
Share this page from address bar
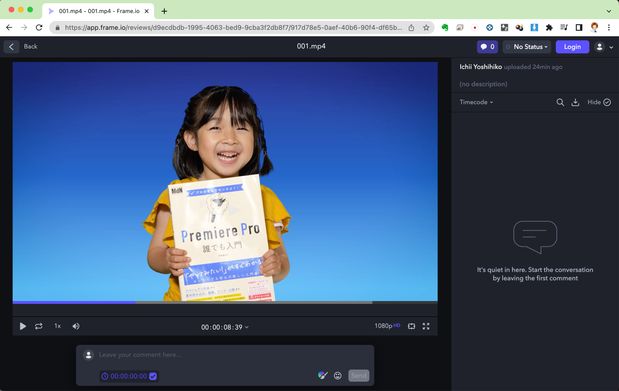click(x=411, y=28)
